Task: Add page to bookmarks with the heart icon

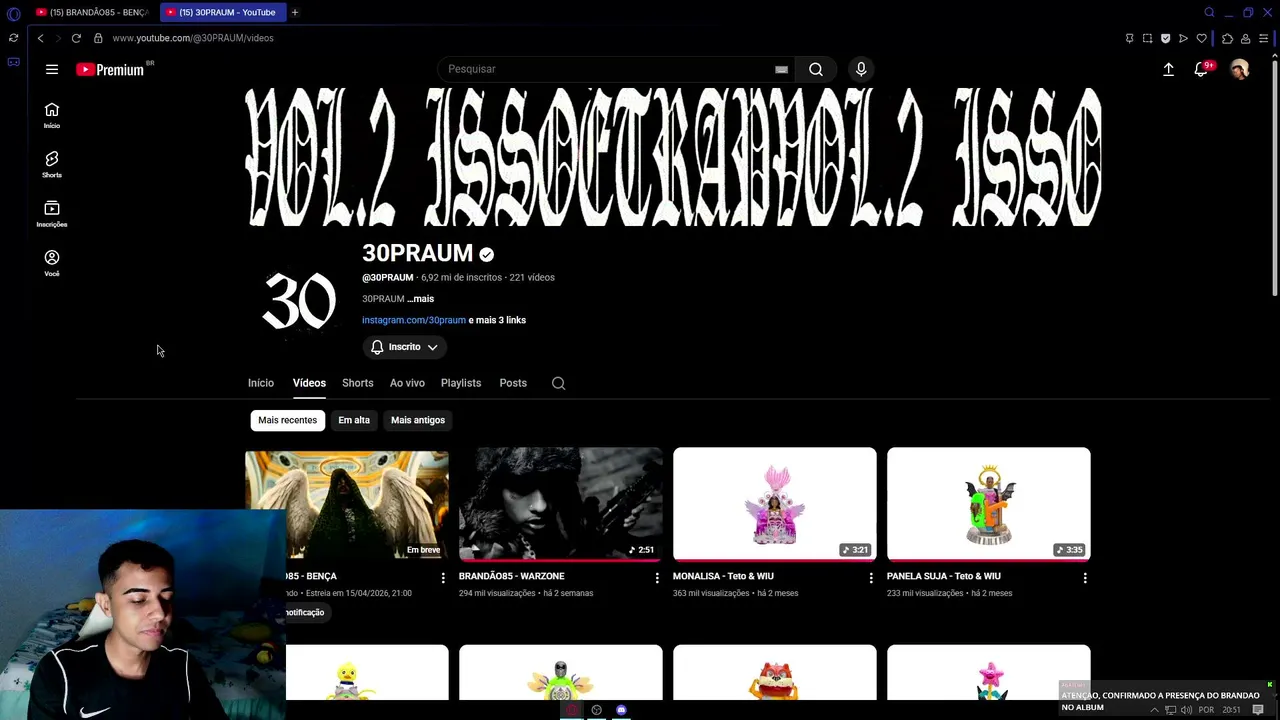Action: [1201, 39]
